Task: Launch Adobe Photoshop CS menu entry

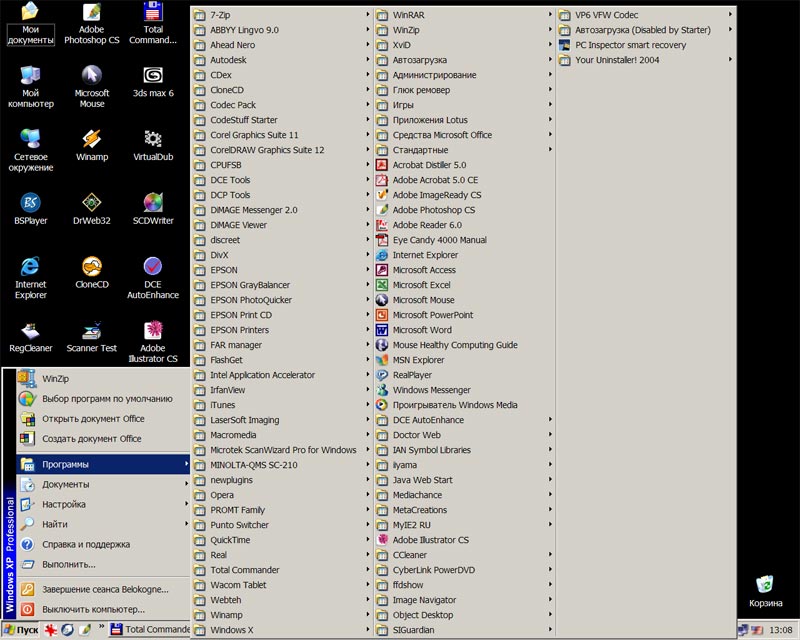Action: (464, 210)
